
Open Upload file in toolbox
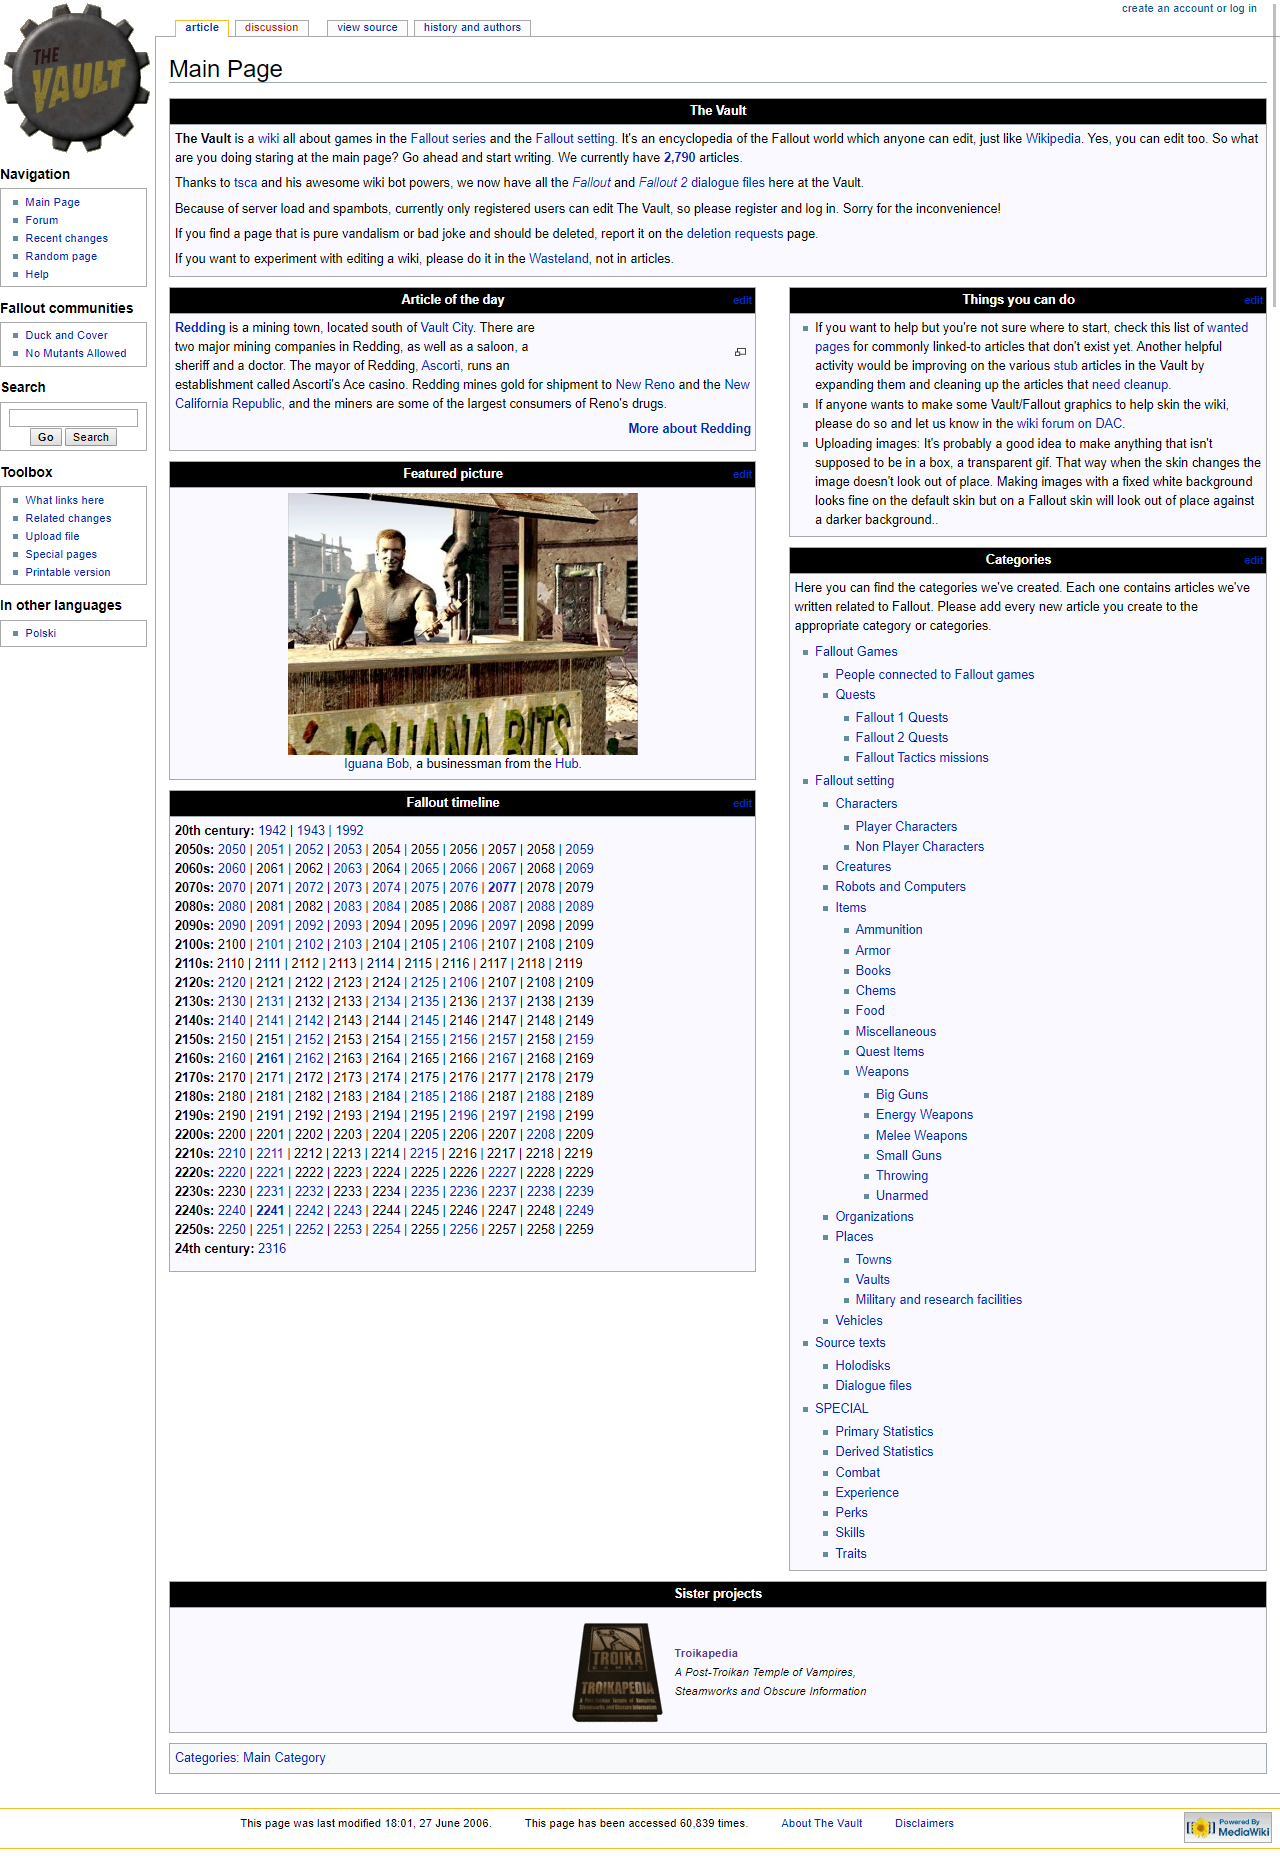coord(52,536)
